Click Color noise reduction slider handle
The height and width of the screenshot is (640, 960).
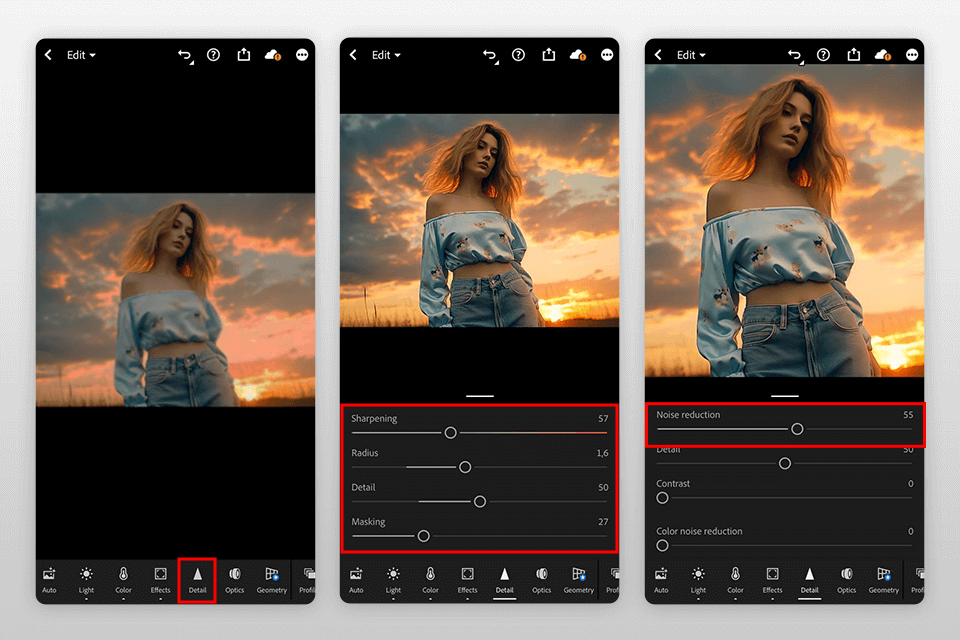point(662,546)
